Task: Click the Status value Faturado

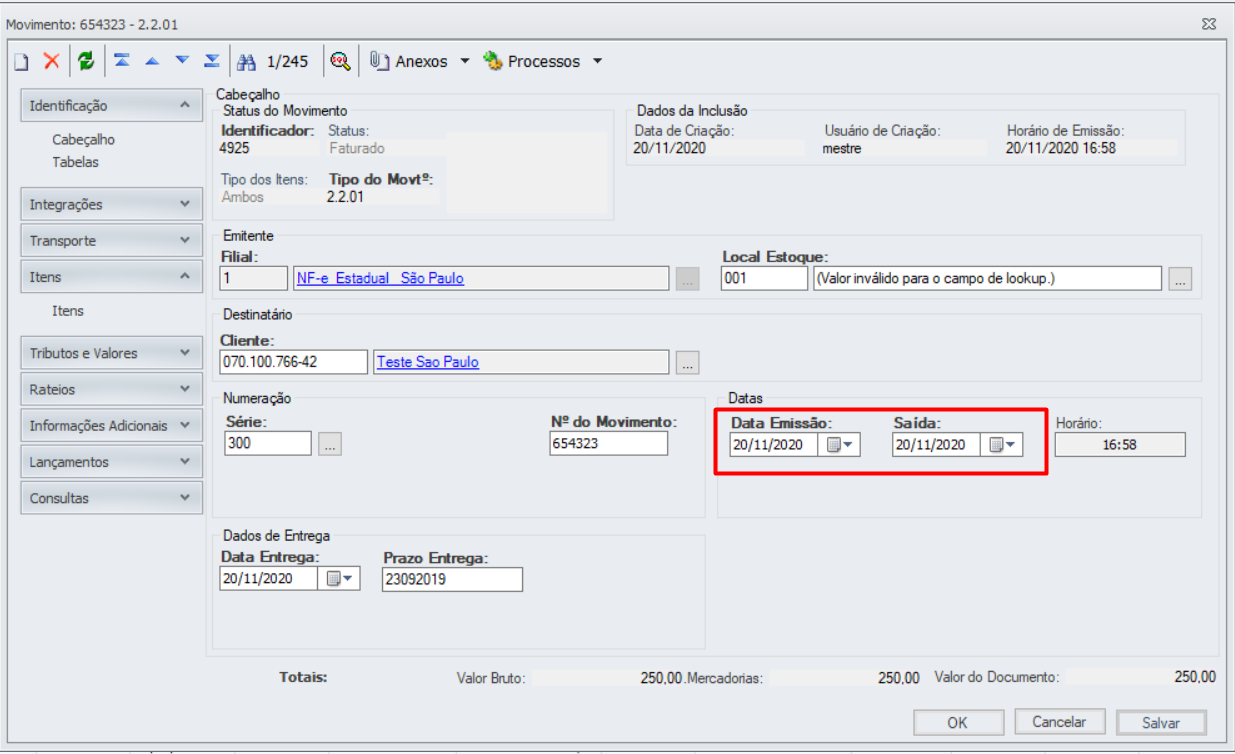Action: pos(357,148)
